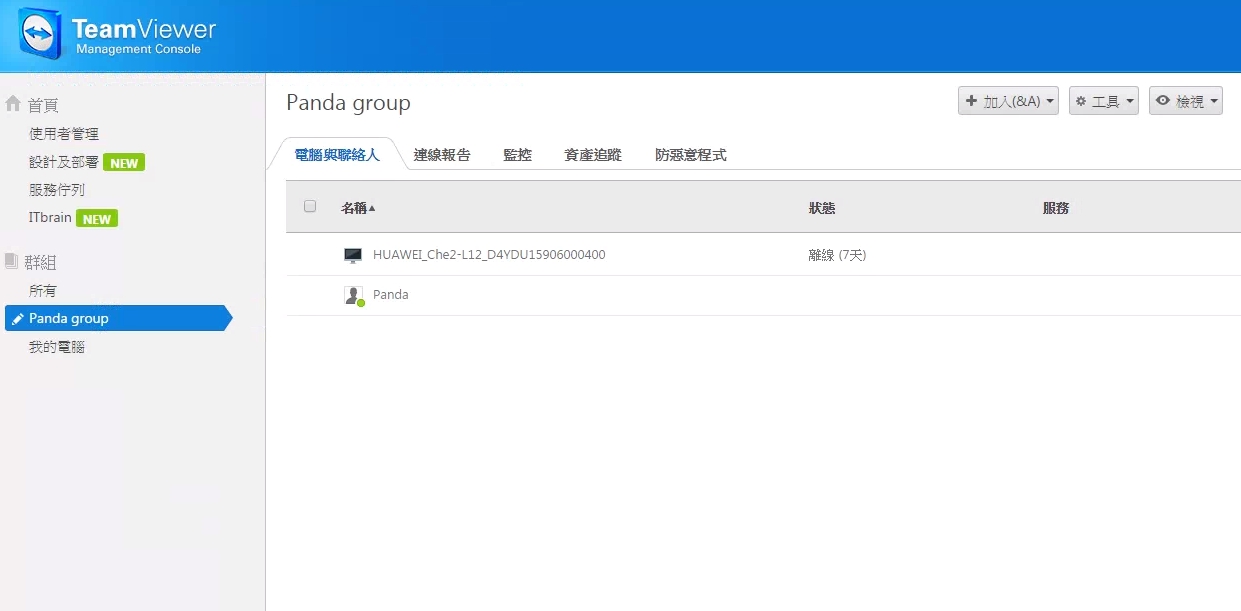
Task: Click the groups icon next to 群組
Action: tap(12, 261)
